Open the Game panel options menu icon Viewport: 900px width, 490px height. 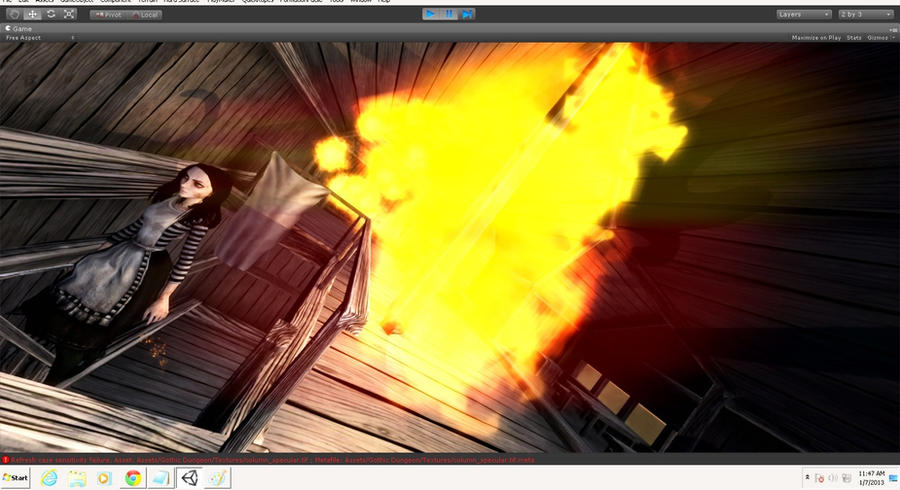point(893,29)
